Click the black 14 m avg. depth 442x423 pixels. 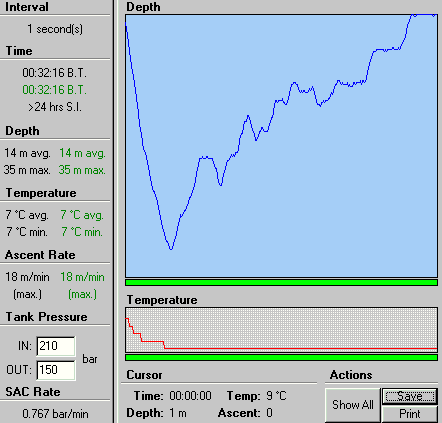coord(27,153)
